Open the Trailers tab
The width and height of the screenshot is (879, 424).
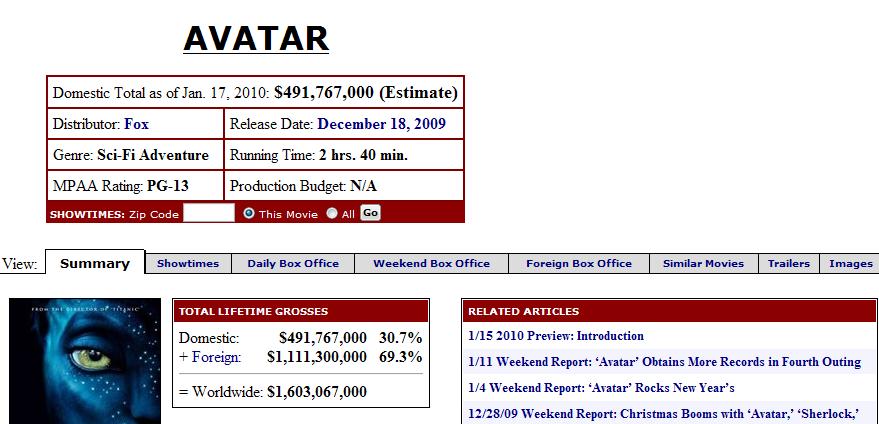[789, 264]
